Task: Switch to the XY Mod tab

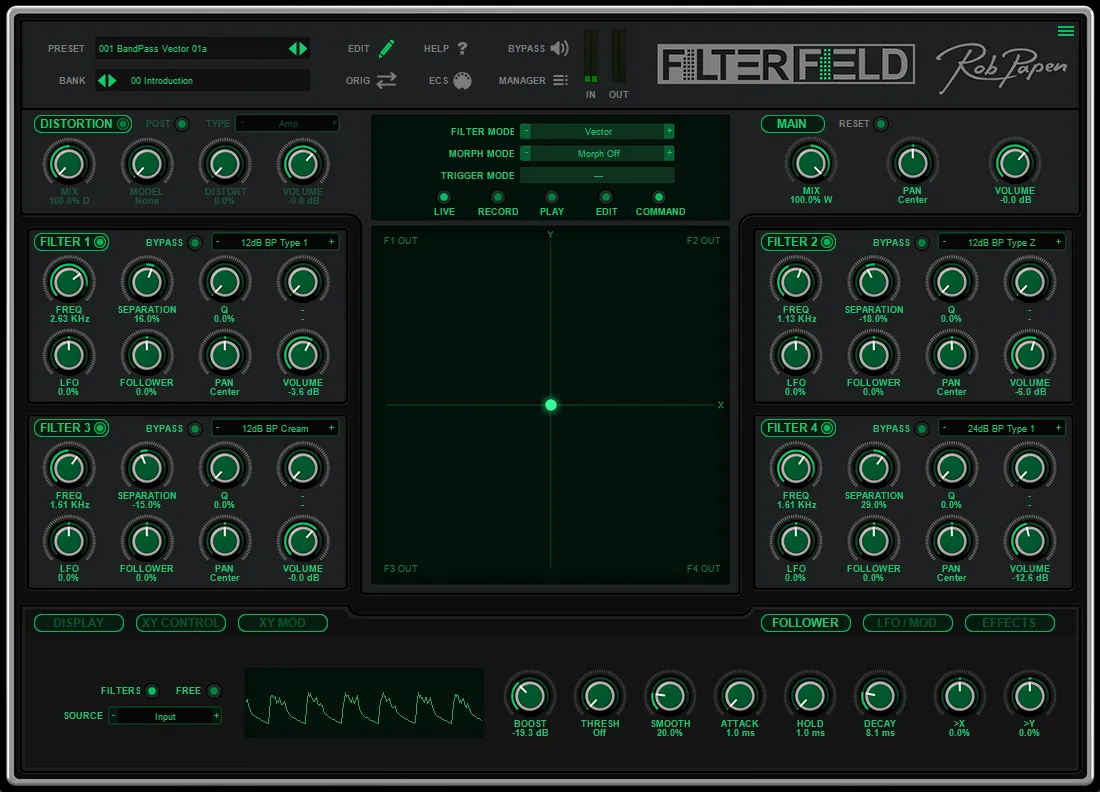Action: click(x=283, y=623)
